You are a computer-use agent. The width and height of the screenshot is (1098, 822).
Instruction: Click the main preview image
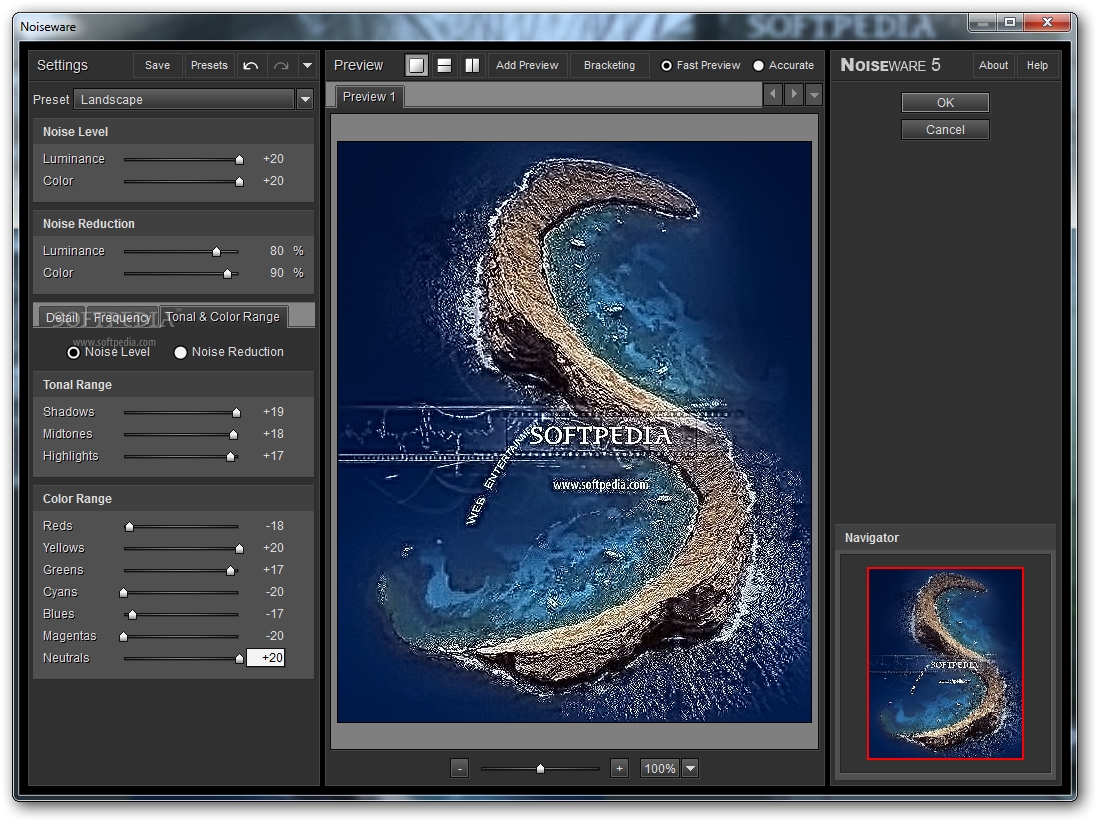pos(574,432)
